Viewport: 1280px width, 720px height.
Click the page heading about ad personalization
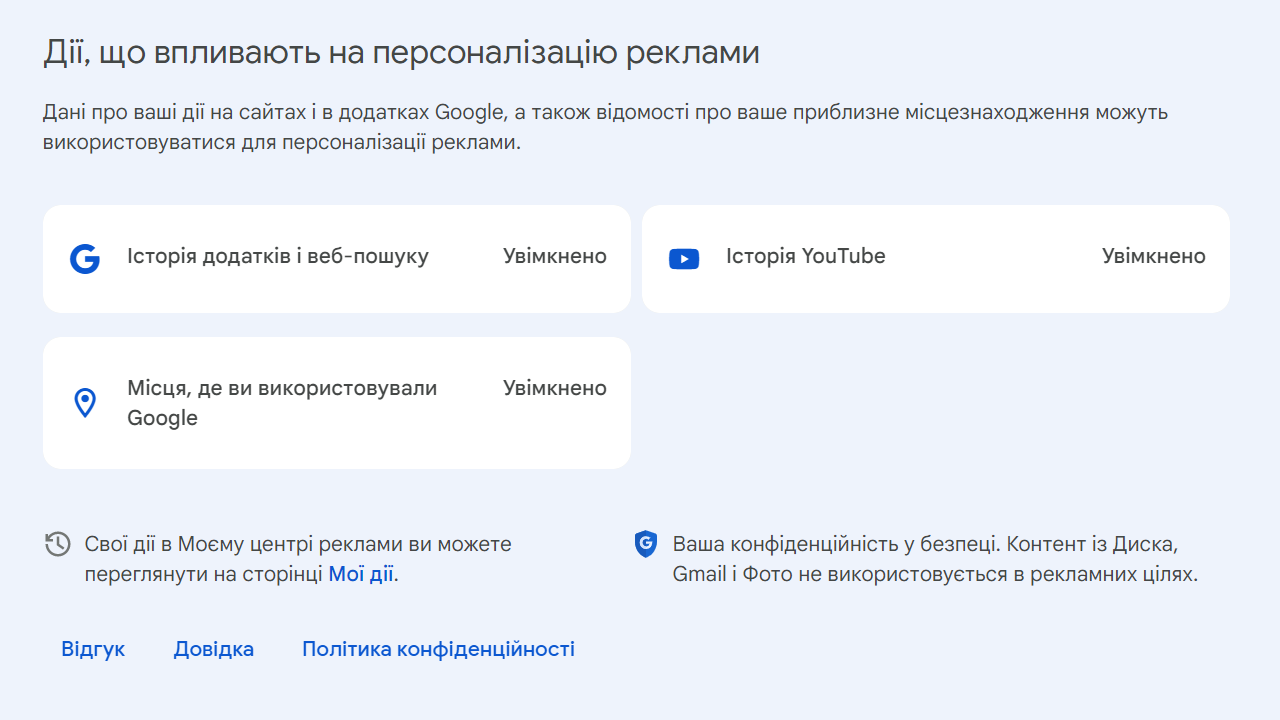[400, 52]
